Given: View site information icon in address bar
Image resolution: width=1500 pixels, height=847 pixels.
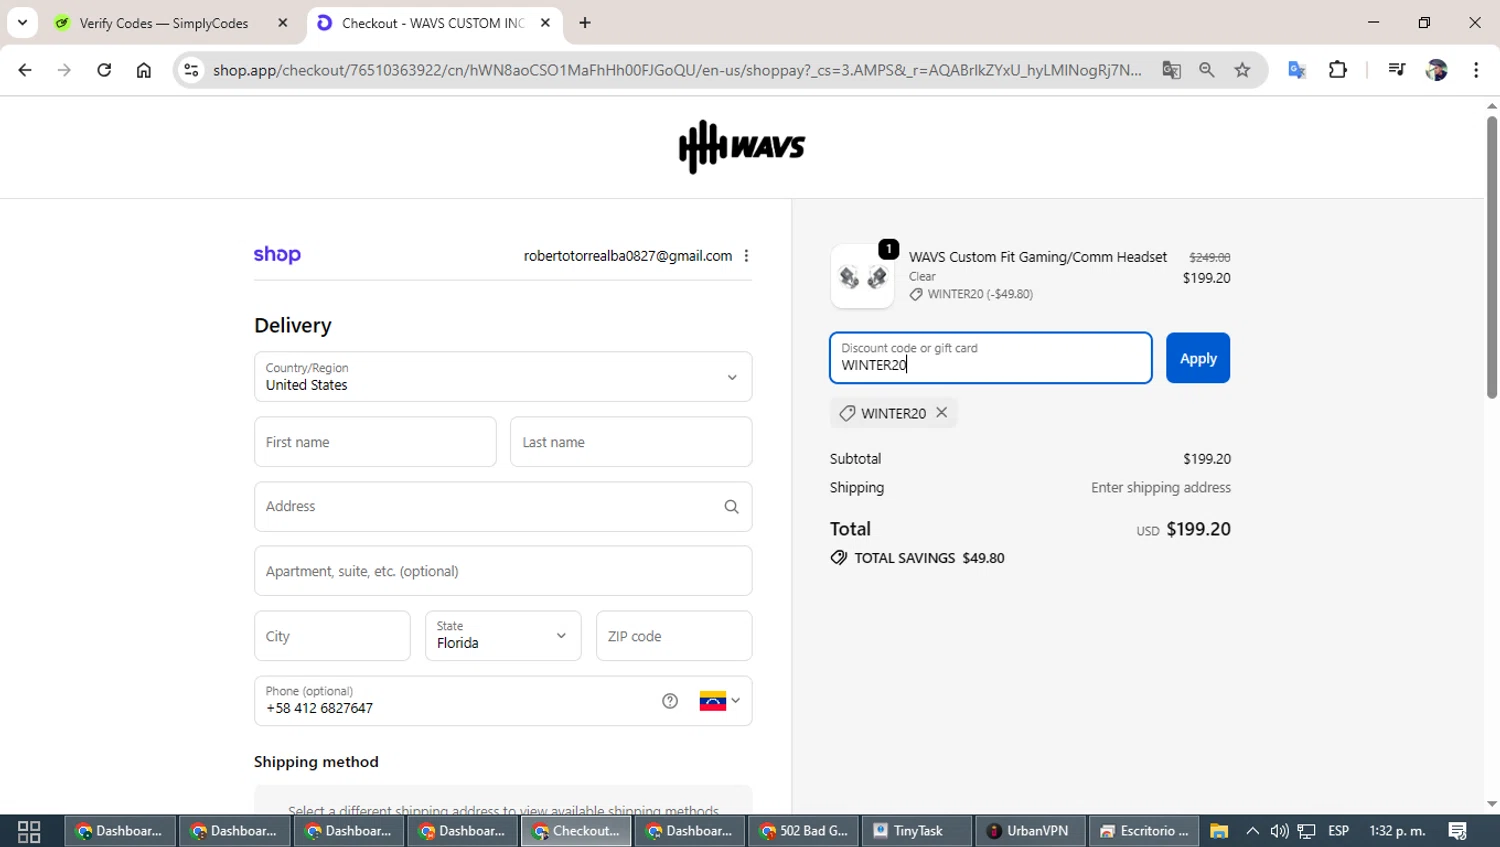Looking at the screenshot, I should coord(191,70).
